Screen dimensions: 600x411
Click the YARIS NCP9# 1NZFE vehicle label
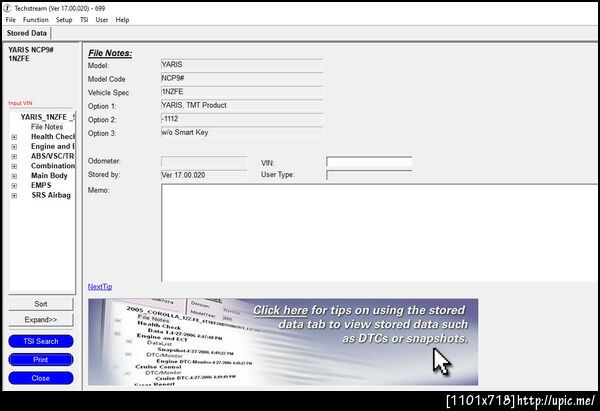tap(31, 54)
